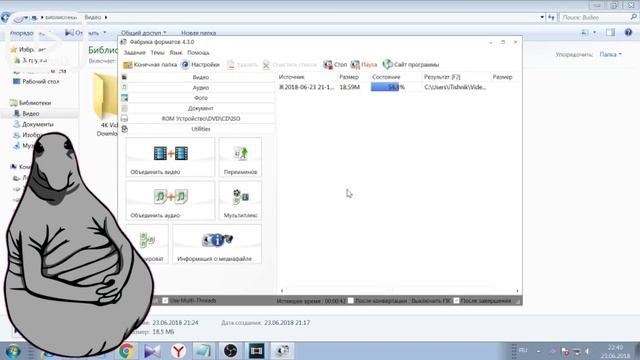This screenshot has height=360, width=640.
Task: Open the Задание menu
Action: point(134,53)
